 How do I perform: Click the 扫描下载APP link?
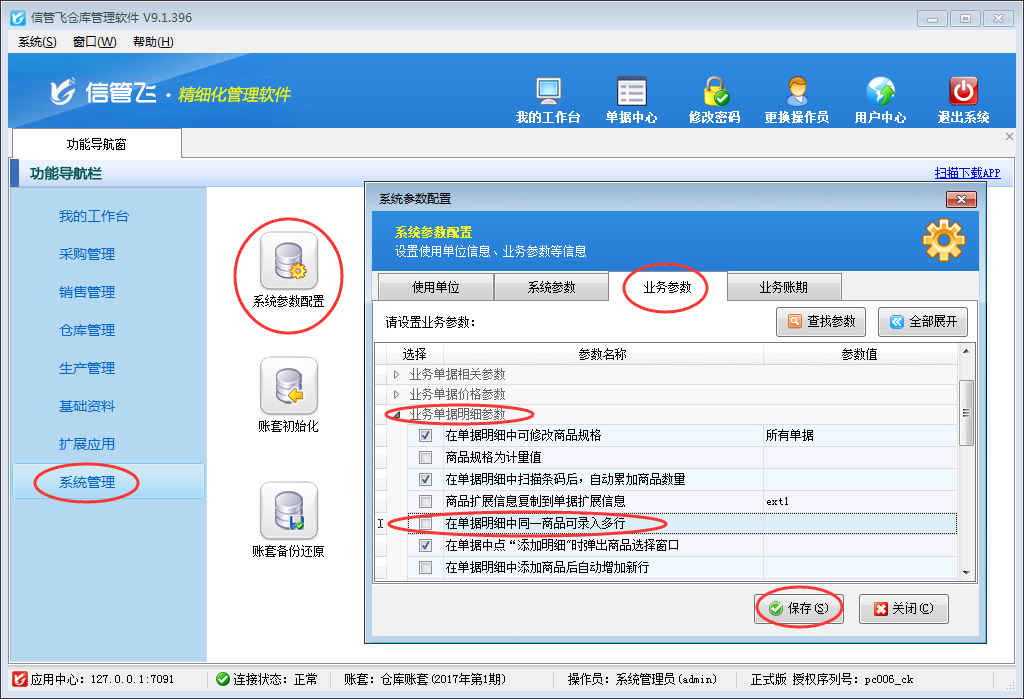[x=966, y=173]
